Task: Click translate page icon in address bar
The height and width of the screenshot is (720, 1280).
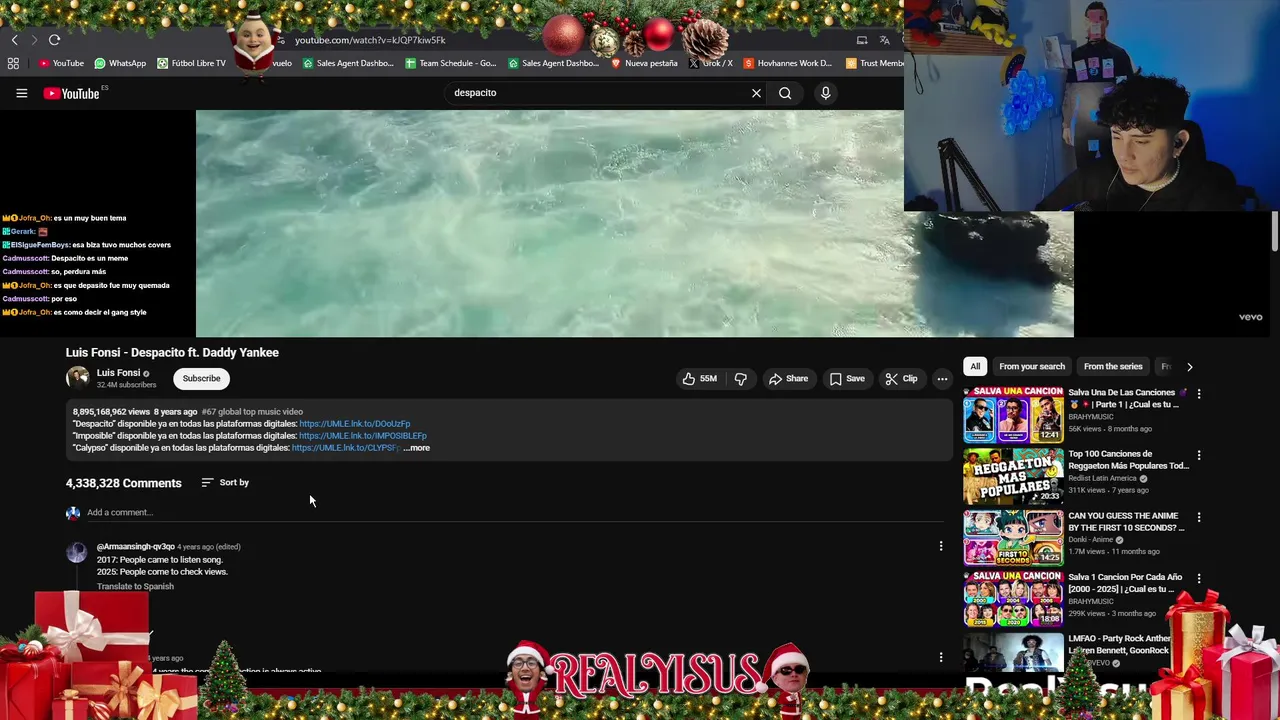Action: tap(884, 40)
